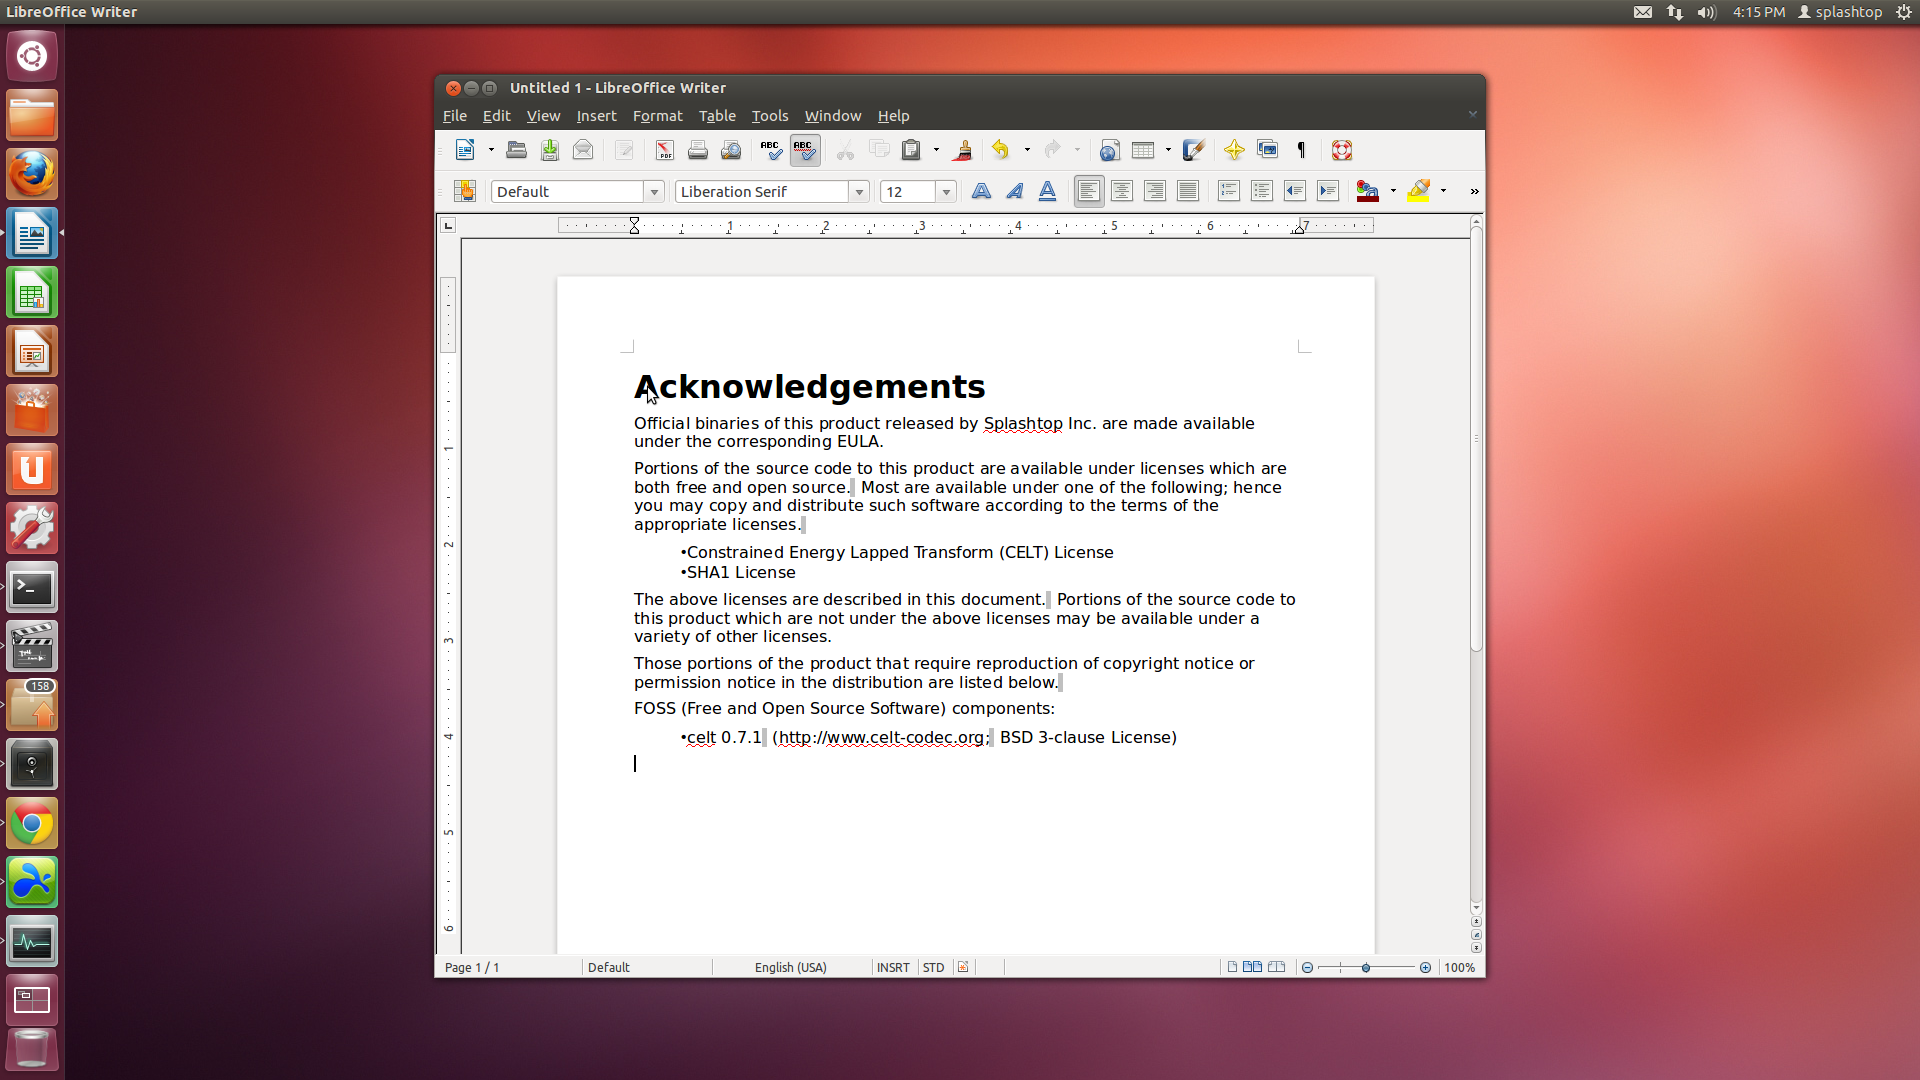Screen dimensions: 1920x1080
Task: Toggle INSRT insert mode in status bar
Action: pos(892,967)
